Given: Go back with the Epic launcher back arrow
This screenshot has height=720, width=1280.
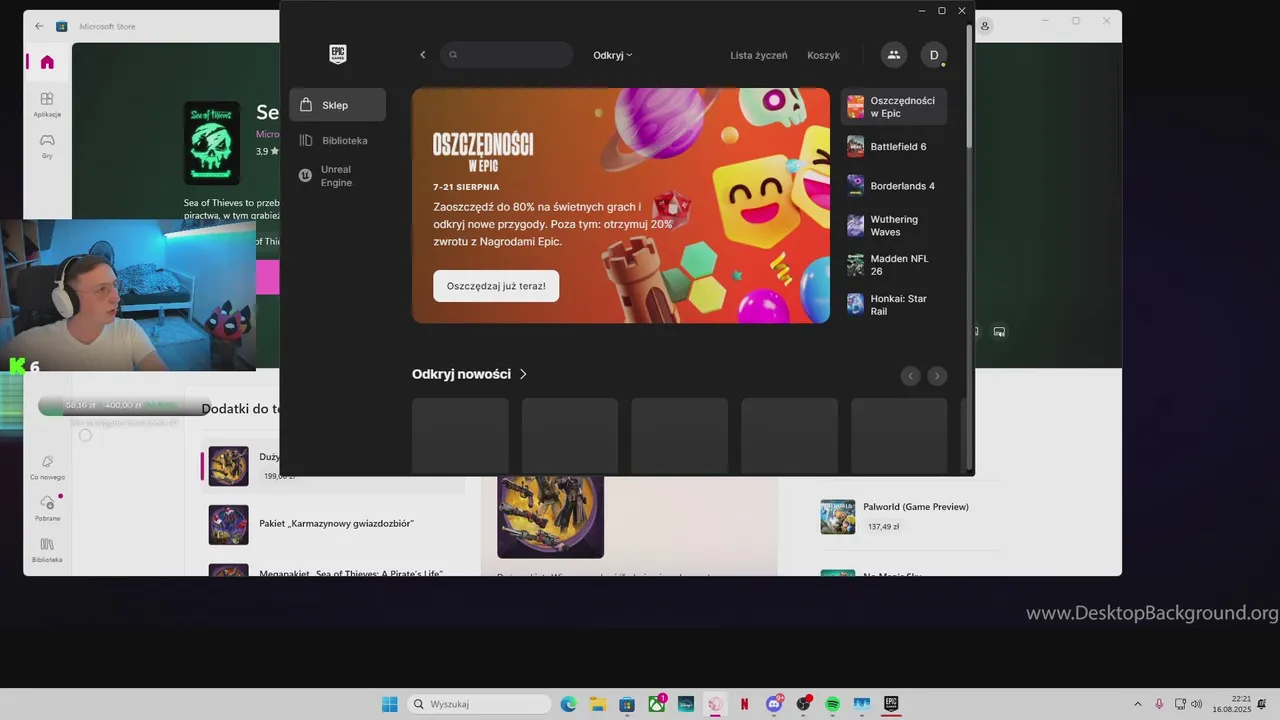Looking at the screenshot, I should 422,55.
